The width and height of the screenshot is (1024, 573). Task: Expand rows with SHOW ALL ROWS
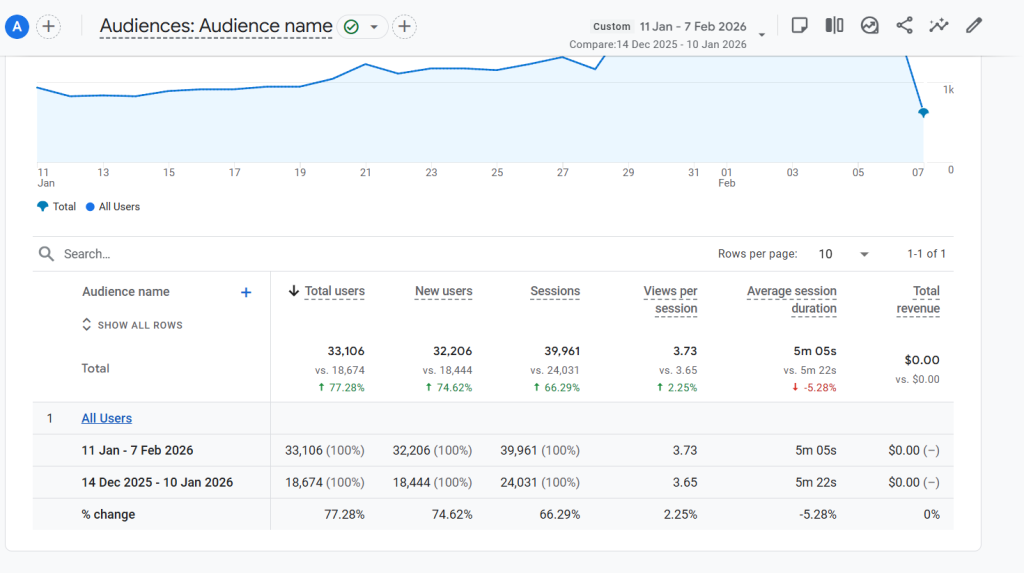132,325
